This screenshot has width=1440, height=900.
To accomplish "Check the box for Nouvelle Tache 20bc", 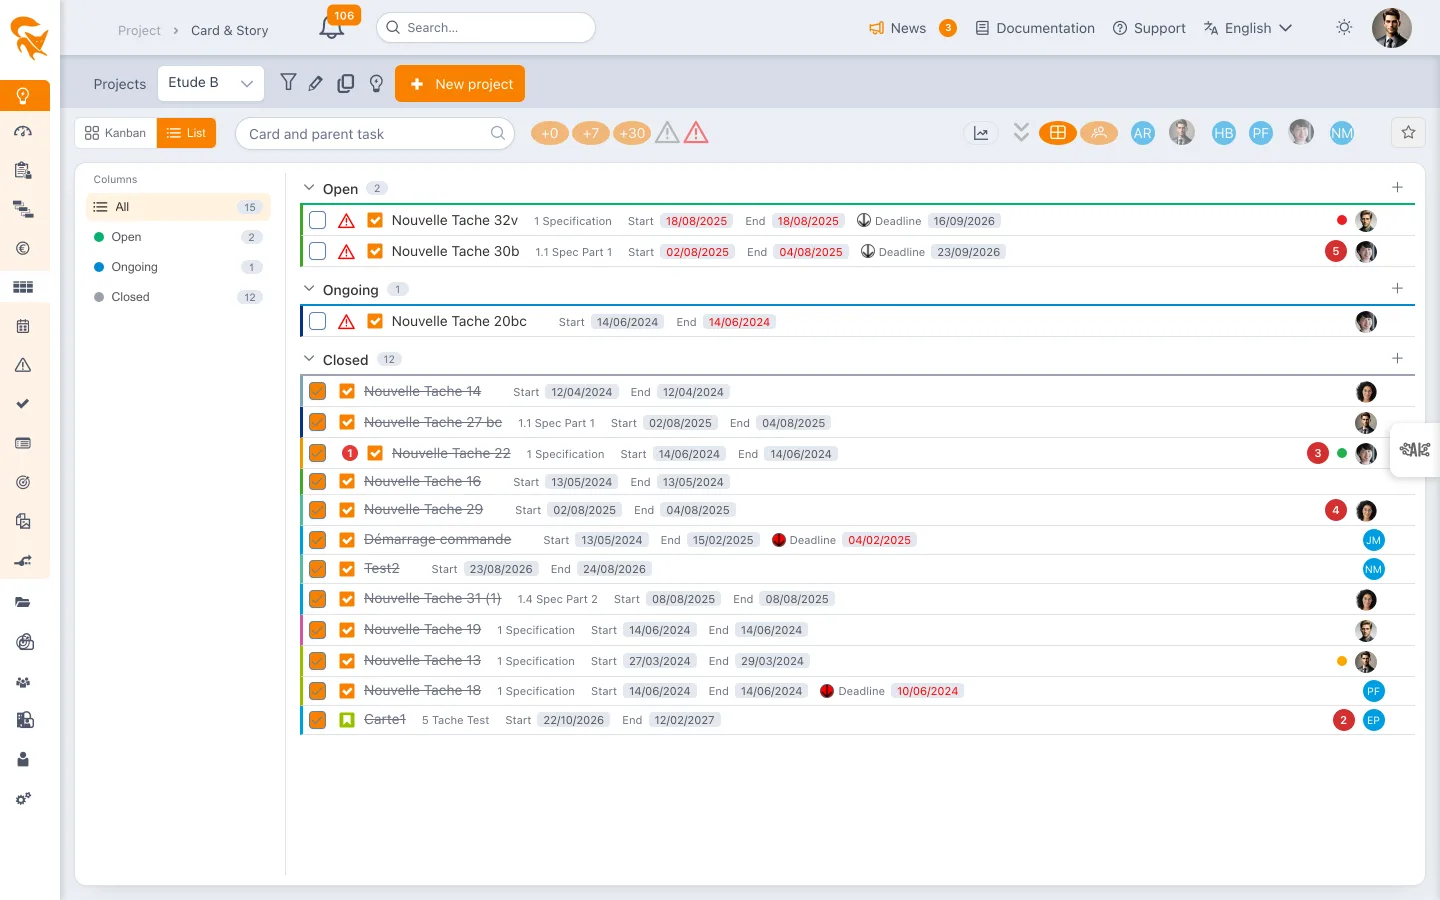I will click(x=318, y=321).
